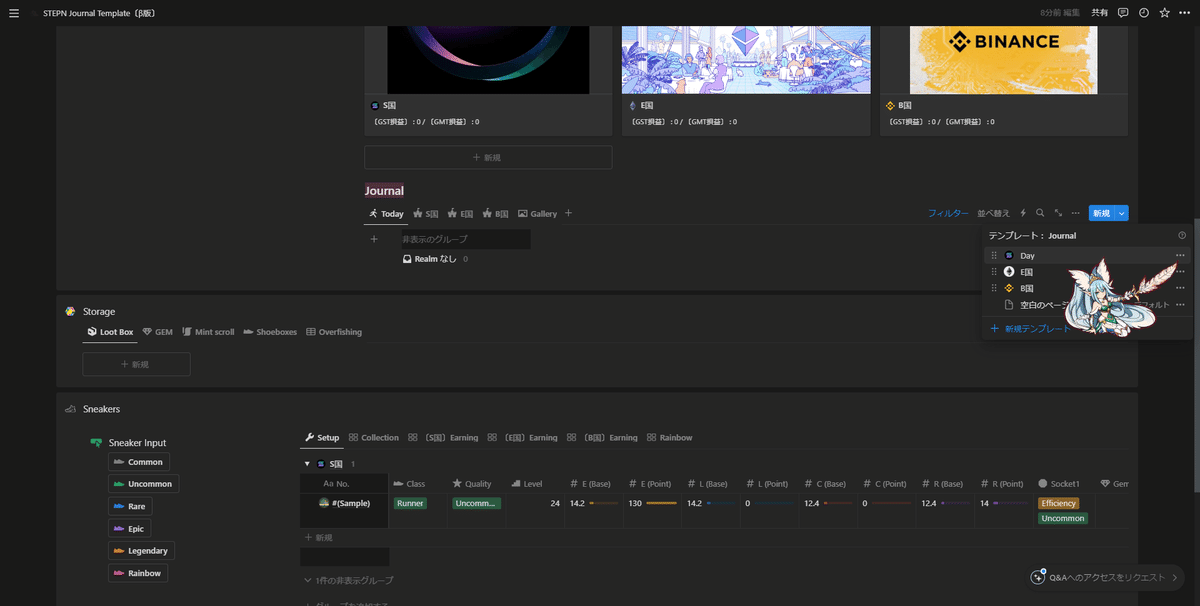Choose the Day template entry
The width and height of the screenshot is (1200, 606).
1086,256
